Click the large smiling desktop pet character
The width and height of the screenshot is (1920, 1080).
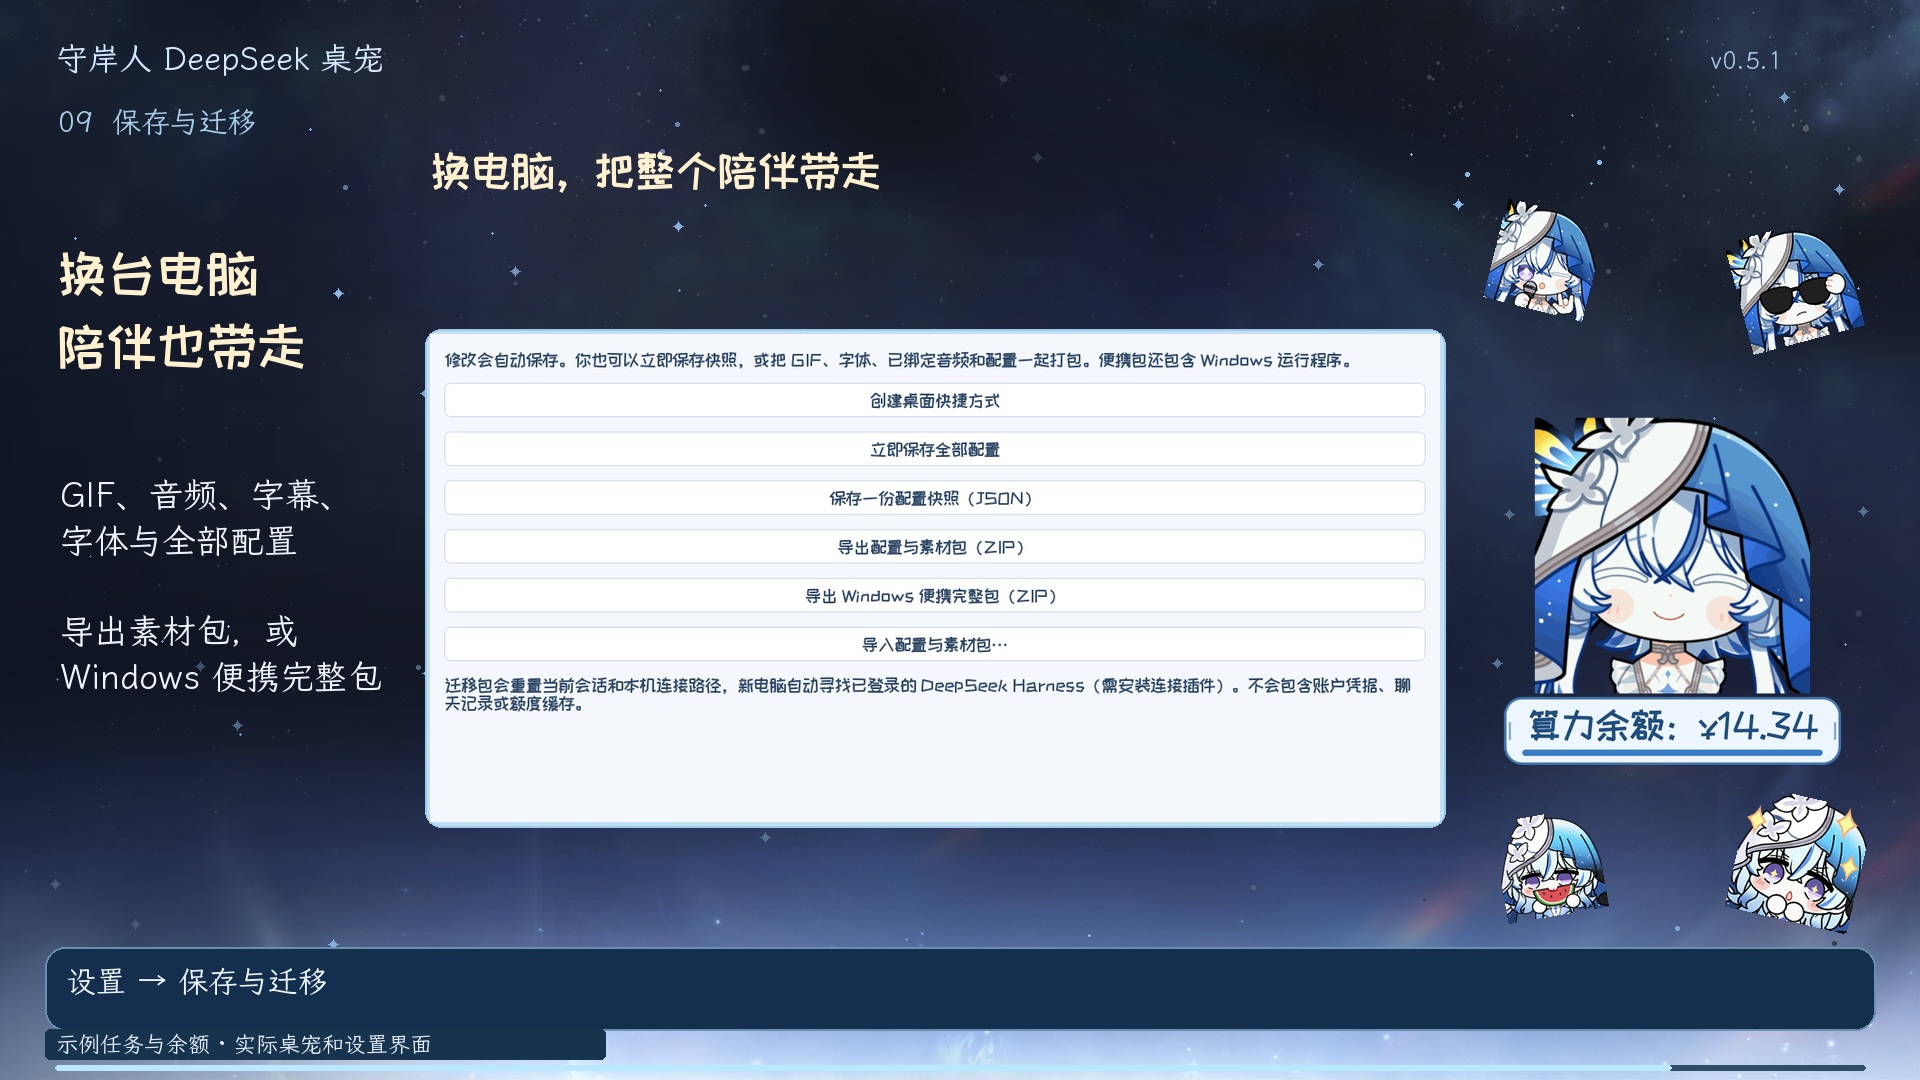point(1672,556)
